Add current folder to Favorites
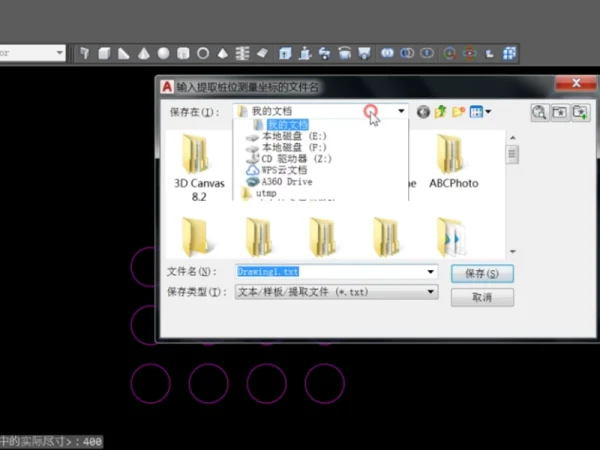This screenshot has height=450, width=600. [x=580, y=112]
